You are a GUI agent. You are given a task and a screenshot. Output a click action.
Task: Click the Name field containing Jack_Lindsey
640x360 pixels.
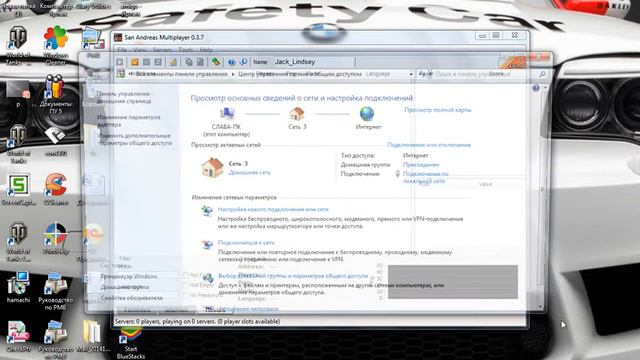point(313,62)
